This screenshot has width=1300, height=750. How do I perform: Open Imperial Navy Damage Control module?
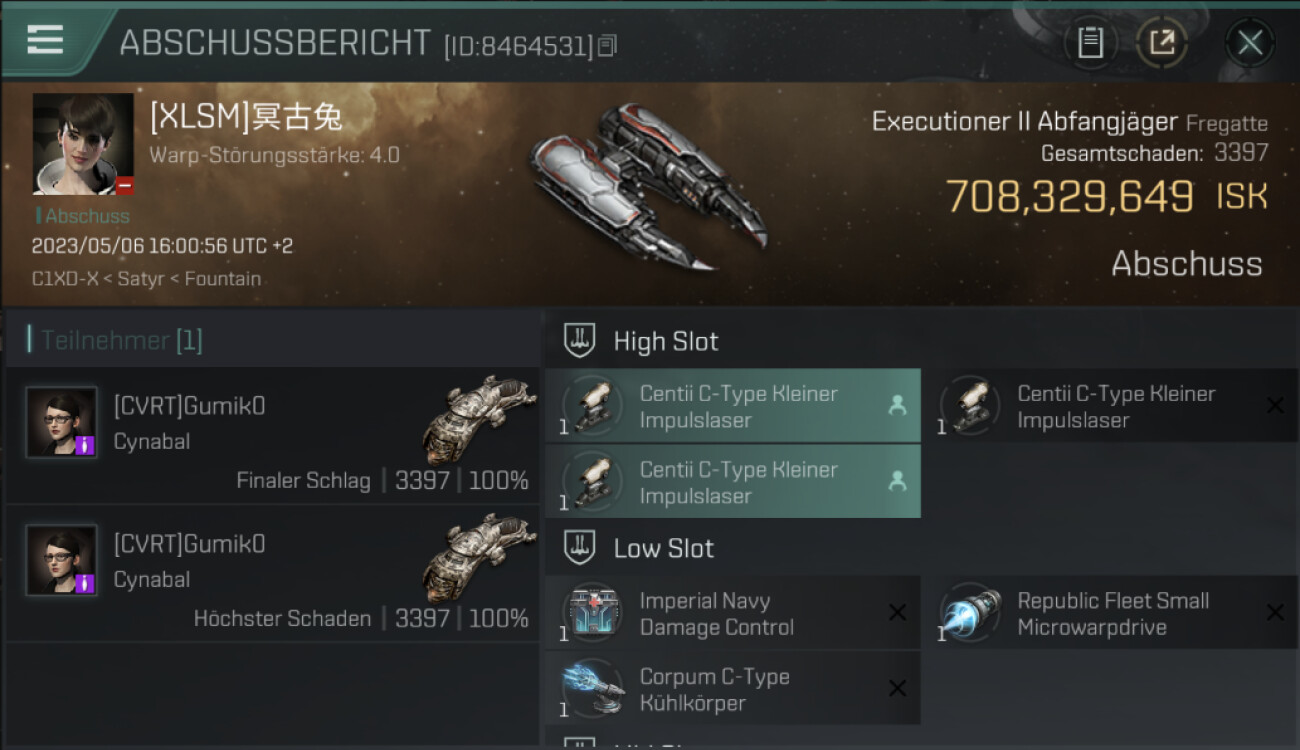coord(733,613)
